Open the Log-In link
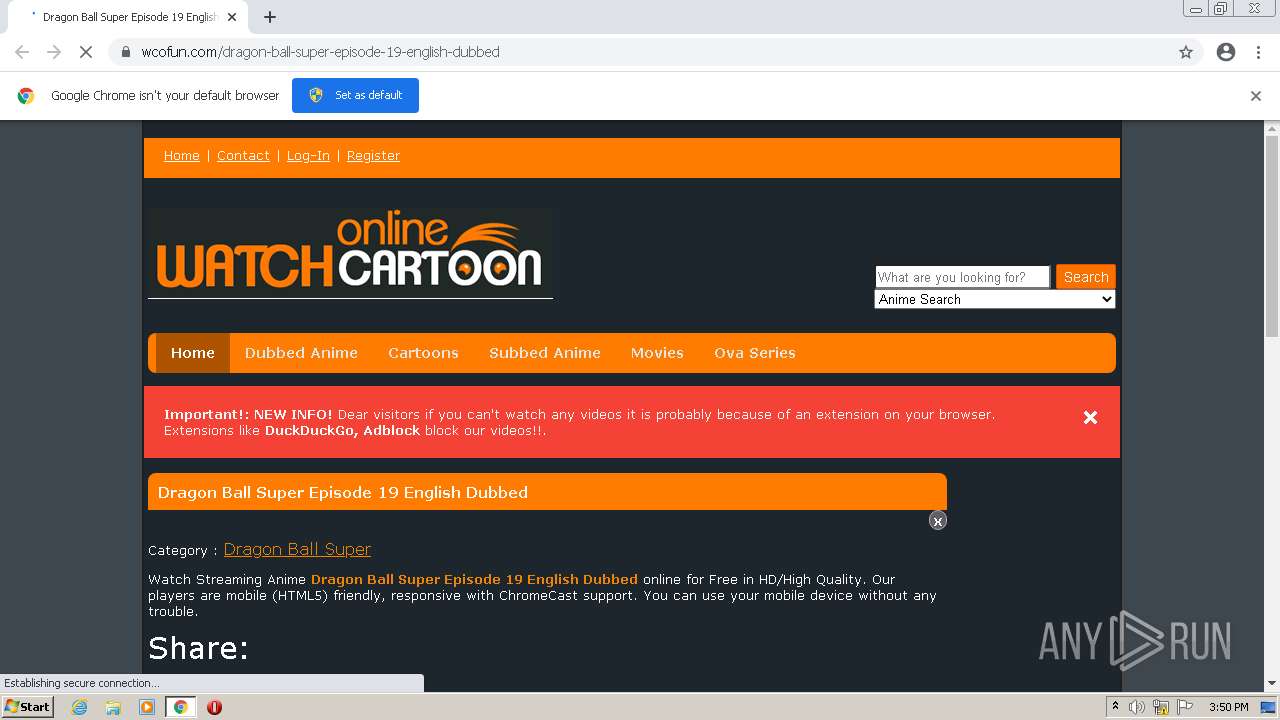The width and height of the screenshot is (1280, 720). click(x=308, y=156)
